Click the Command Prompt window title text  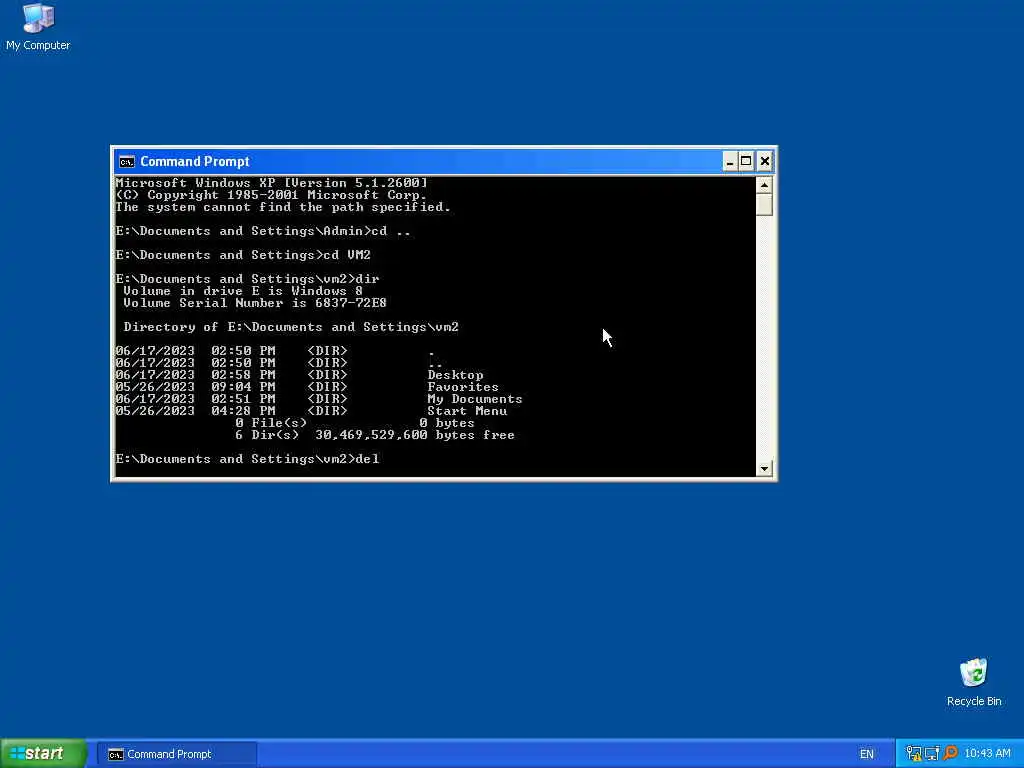[x=195, y=161]
